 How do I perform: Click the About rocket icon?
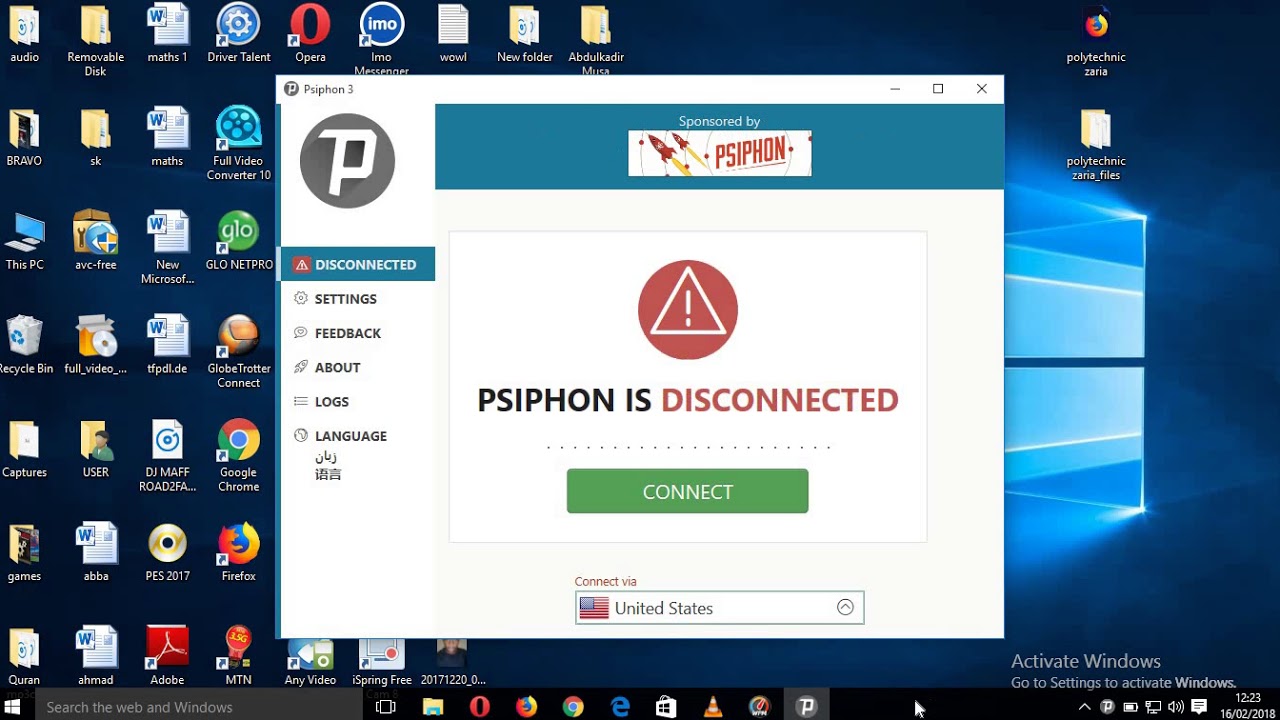(301, 367)
